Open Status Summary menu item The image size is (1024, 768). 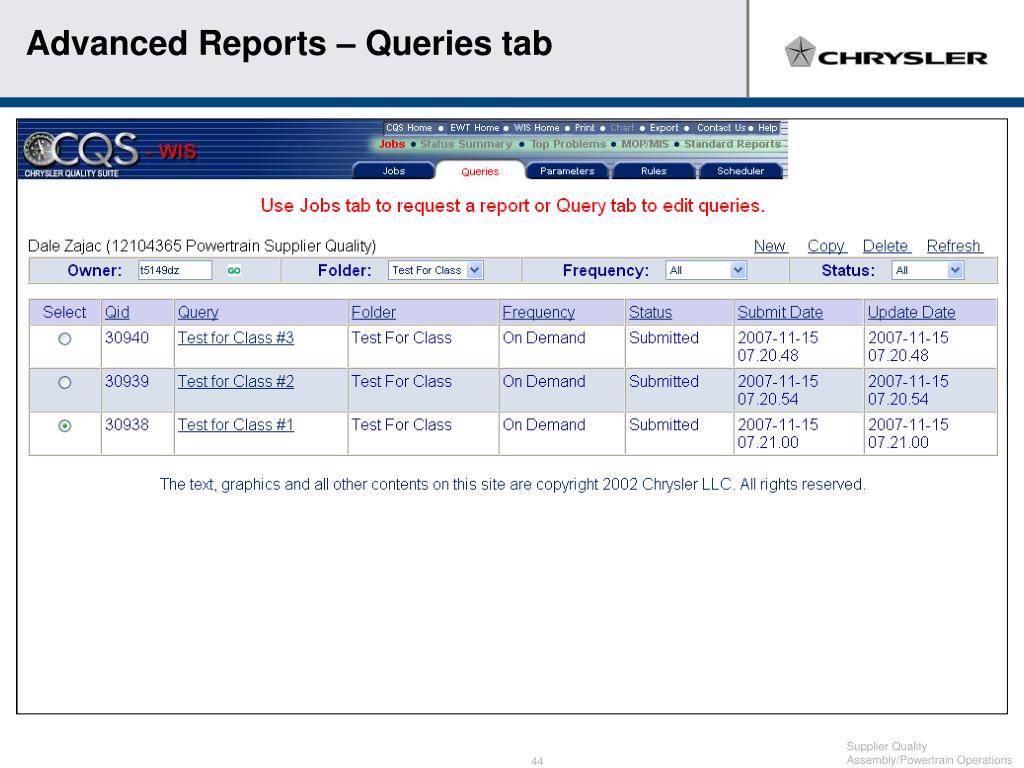[x=466, y=144]
